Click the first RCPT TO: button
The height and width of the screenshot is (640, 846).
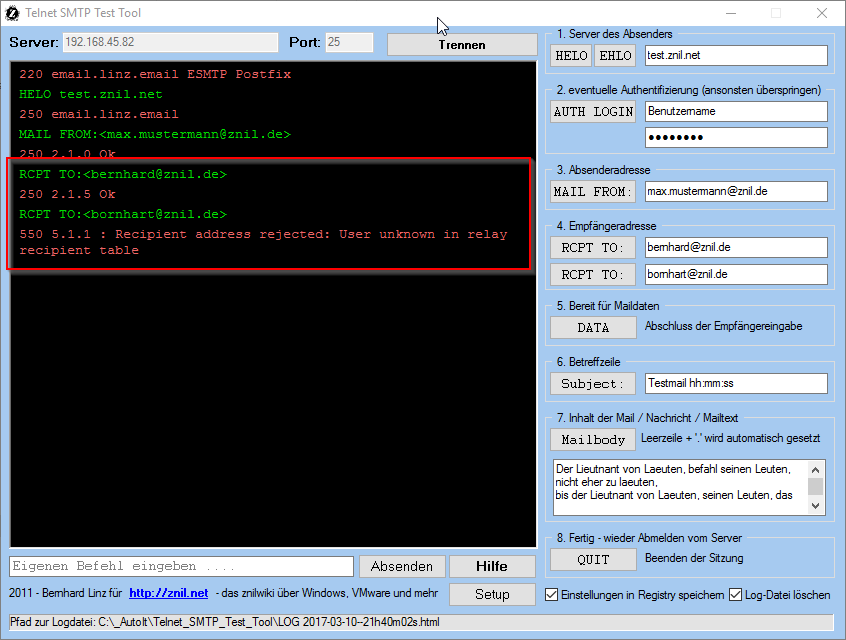click(593, 247)
